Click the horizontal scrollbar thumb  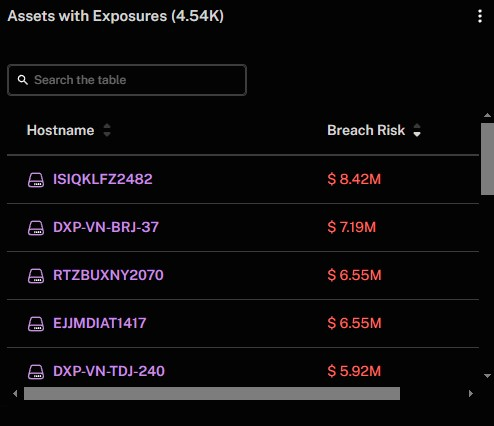pos(212,393)
